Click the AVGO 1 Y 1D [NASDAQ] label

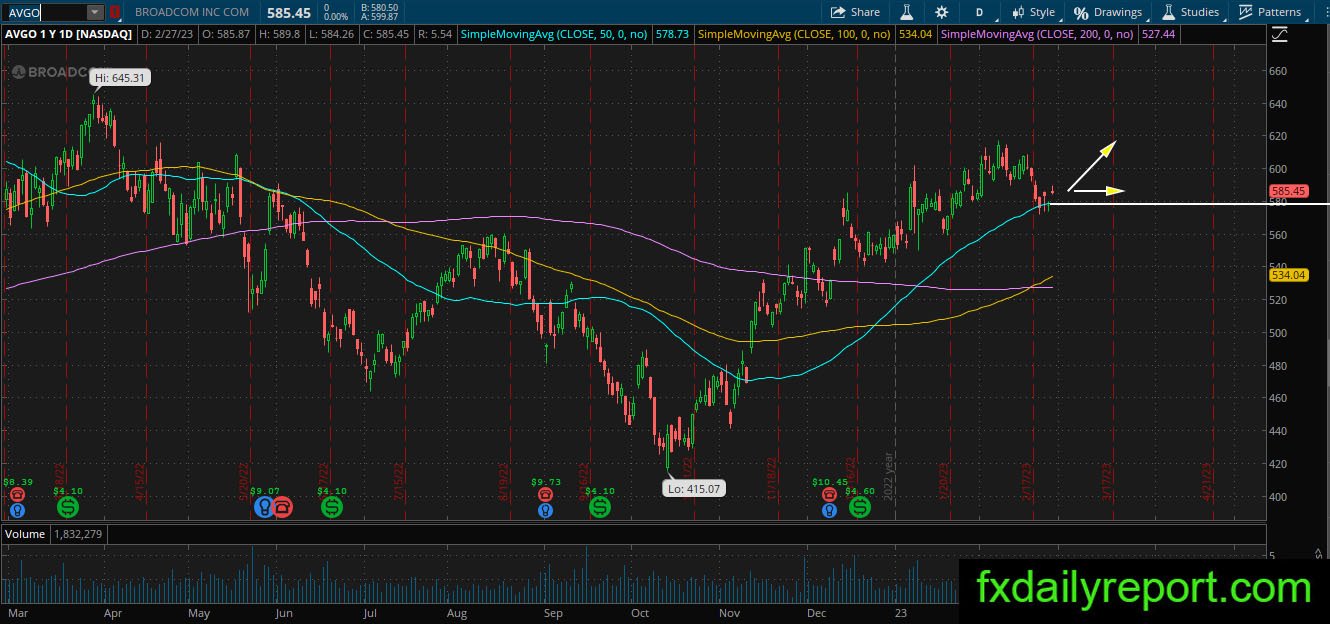[70, 34]
